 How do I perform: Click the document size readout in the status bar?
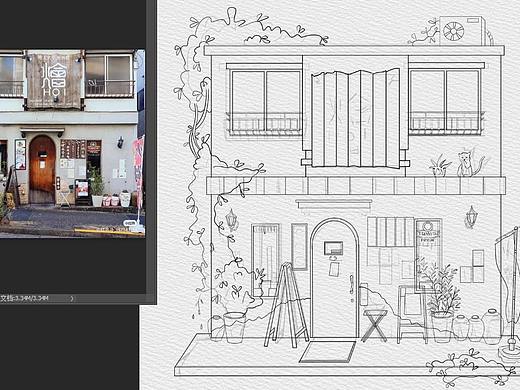tap(24, 298)
